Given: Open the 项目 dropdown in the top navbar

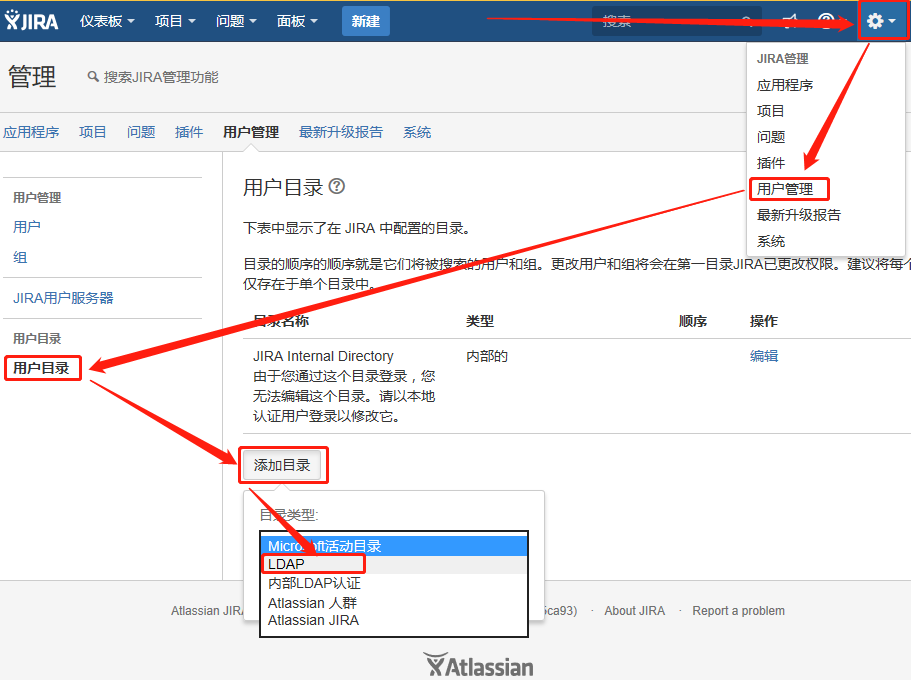Looking at the screenshot, I should click(170, 19).
